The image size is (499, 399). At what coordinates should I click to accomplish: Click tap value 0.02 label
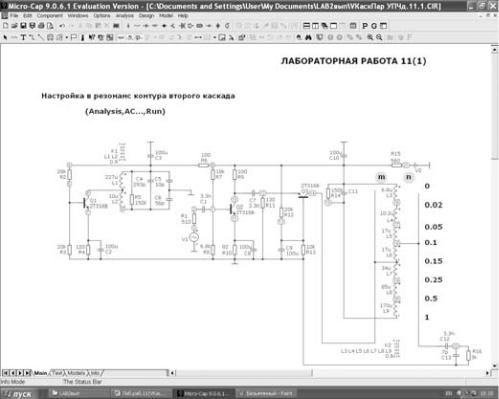click(x=433, y=205)
